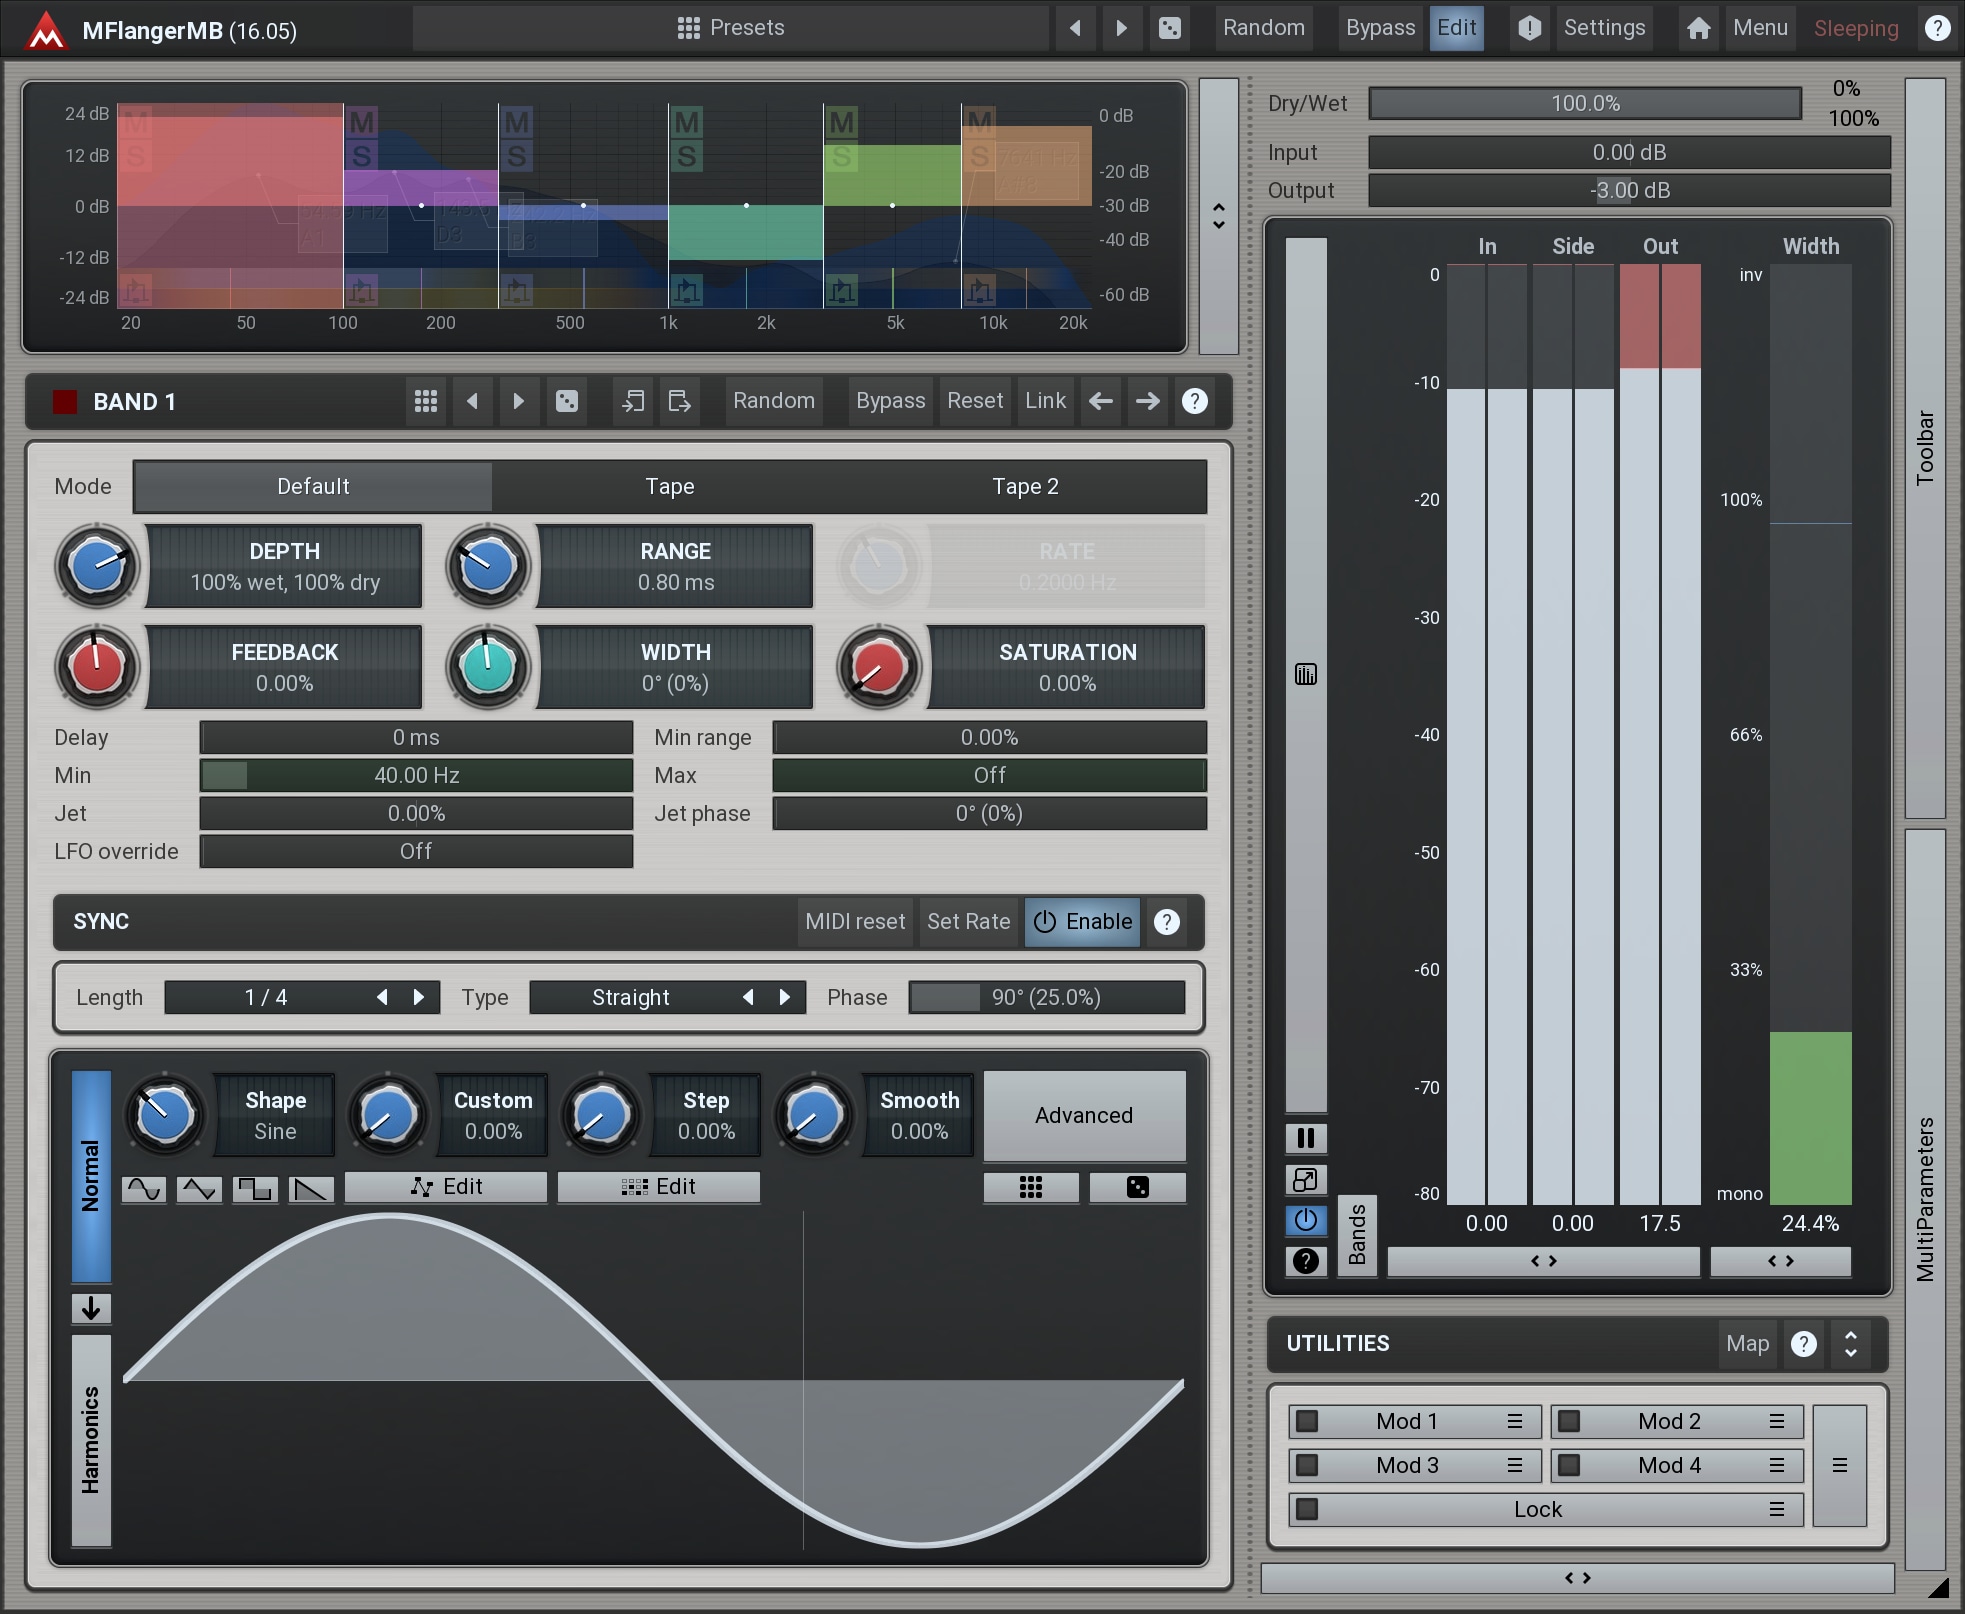
Task: Toggle the Mod 4 enable checkbox
Action: 1569,1465
